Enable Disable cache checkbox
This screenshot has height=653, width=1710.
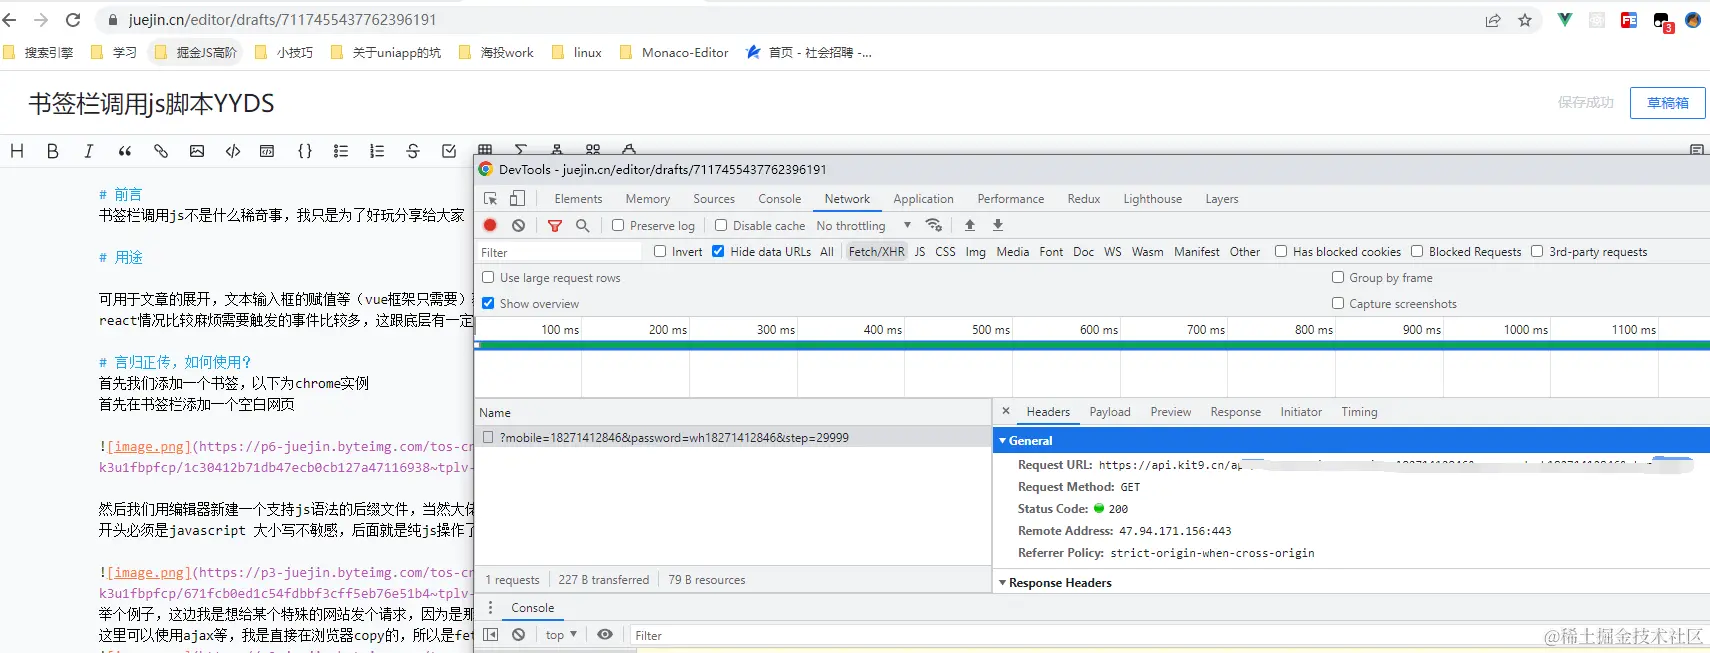(x=721, y=226)
